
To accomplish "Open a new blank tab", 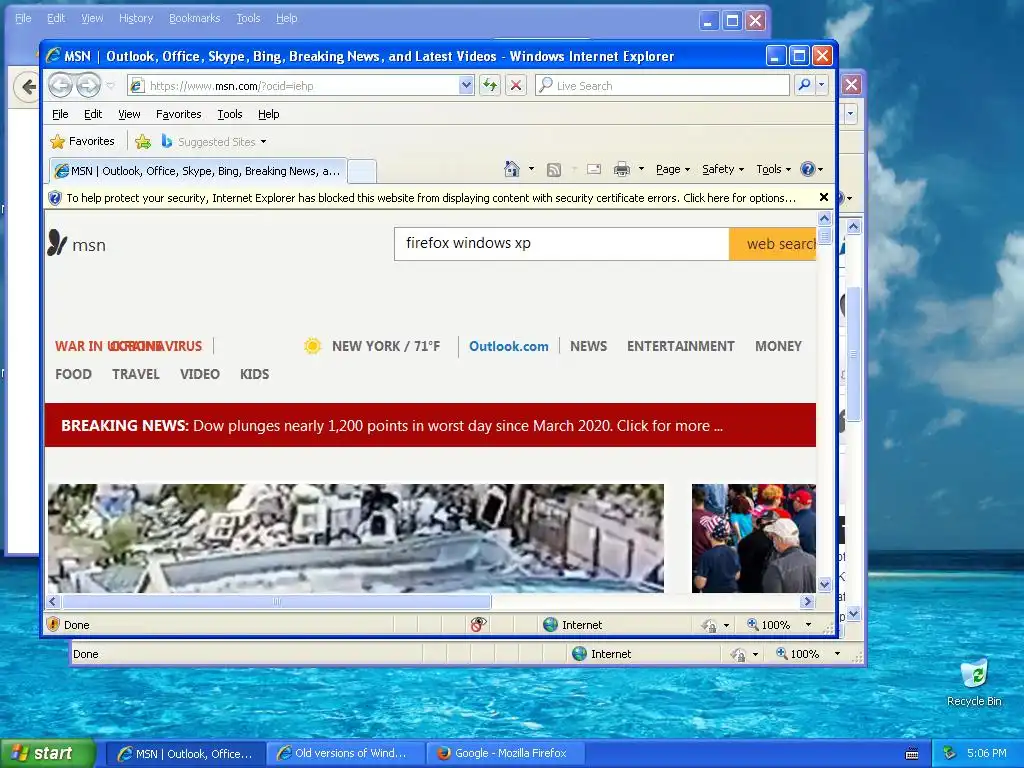I will [x=361, y=172].
